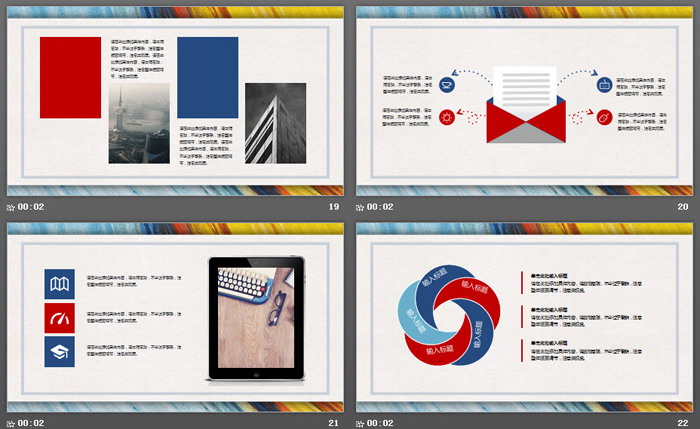Screen dimensions: 700x429
Task: Click the foggy city tower photo
Action: (139, 124)
